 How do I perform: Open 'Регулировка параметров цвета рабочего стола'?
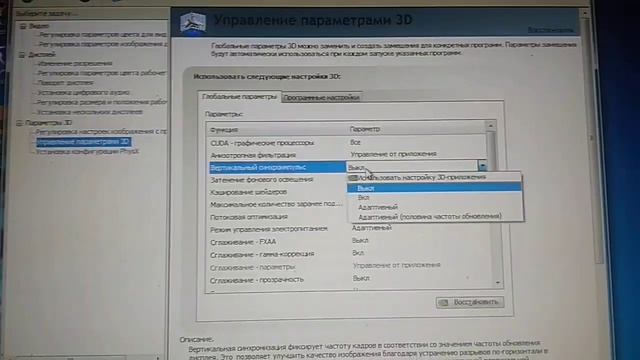pyautogui.click(x=102, y=73)
